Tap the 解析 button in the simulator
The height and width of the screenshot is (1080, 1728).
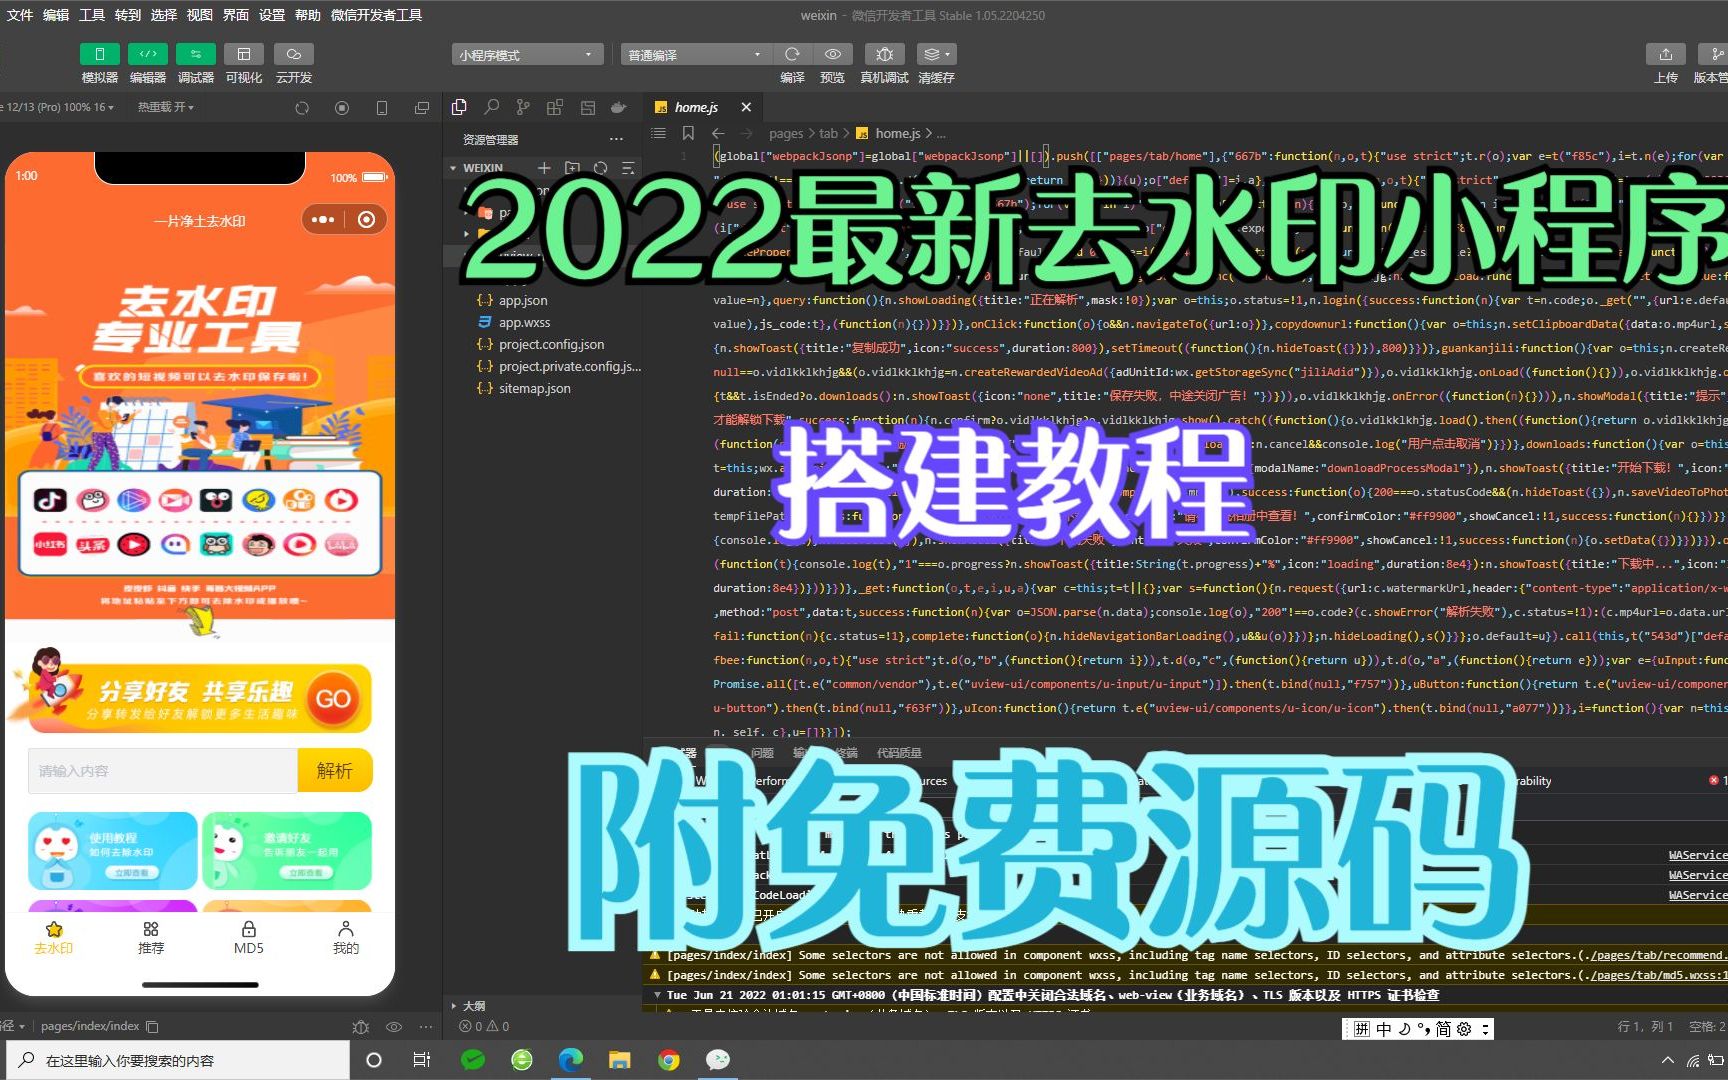(335, 770)
